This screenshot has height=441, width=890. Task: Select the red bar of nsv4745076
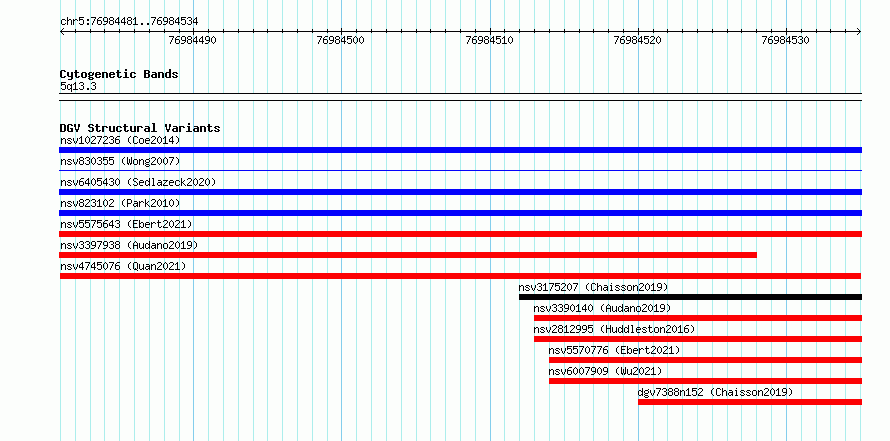pos(460,276)
